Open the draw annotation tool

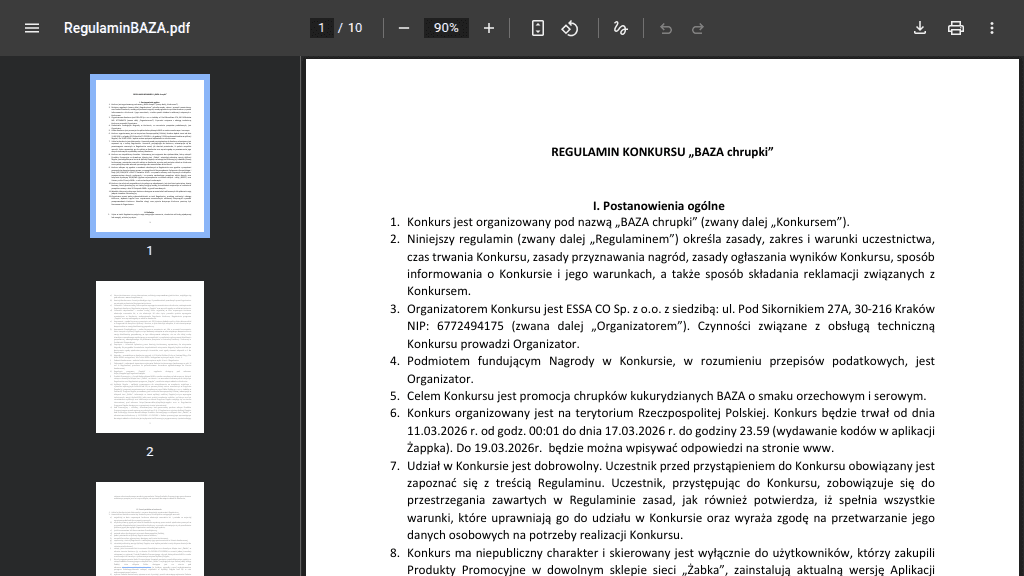(620, 28)
